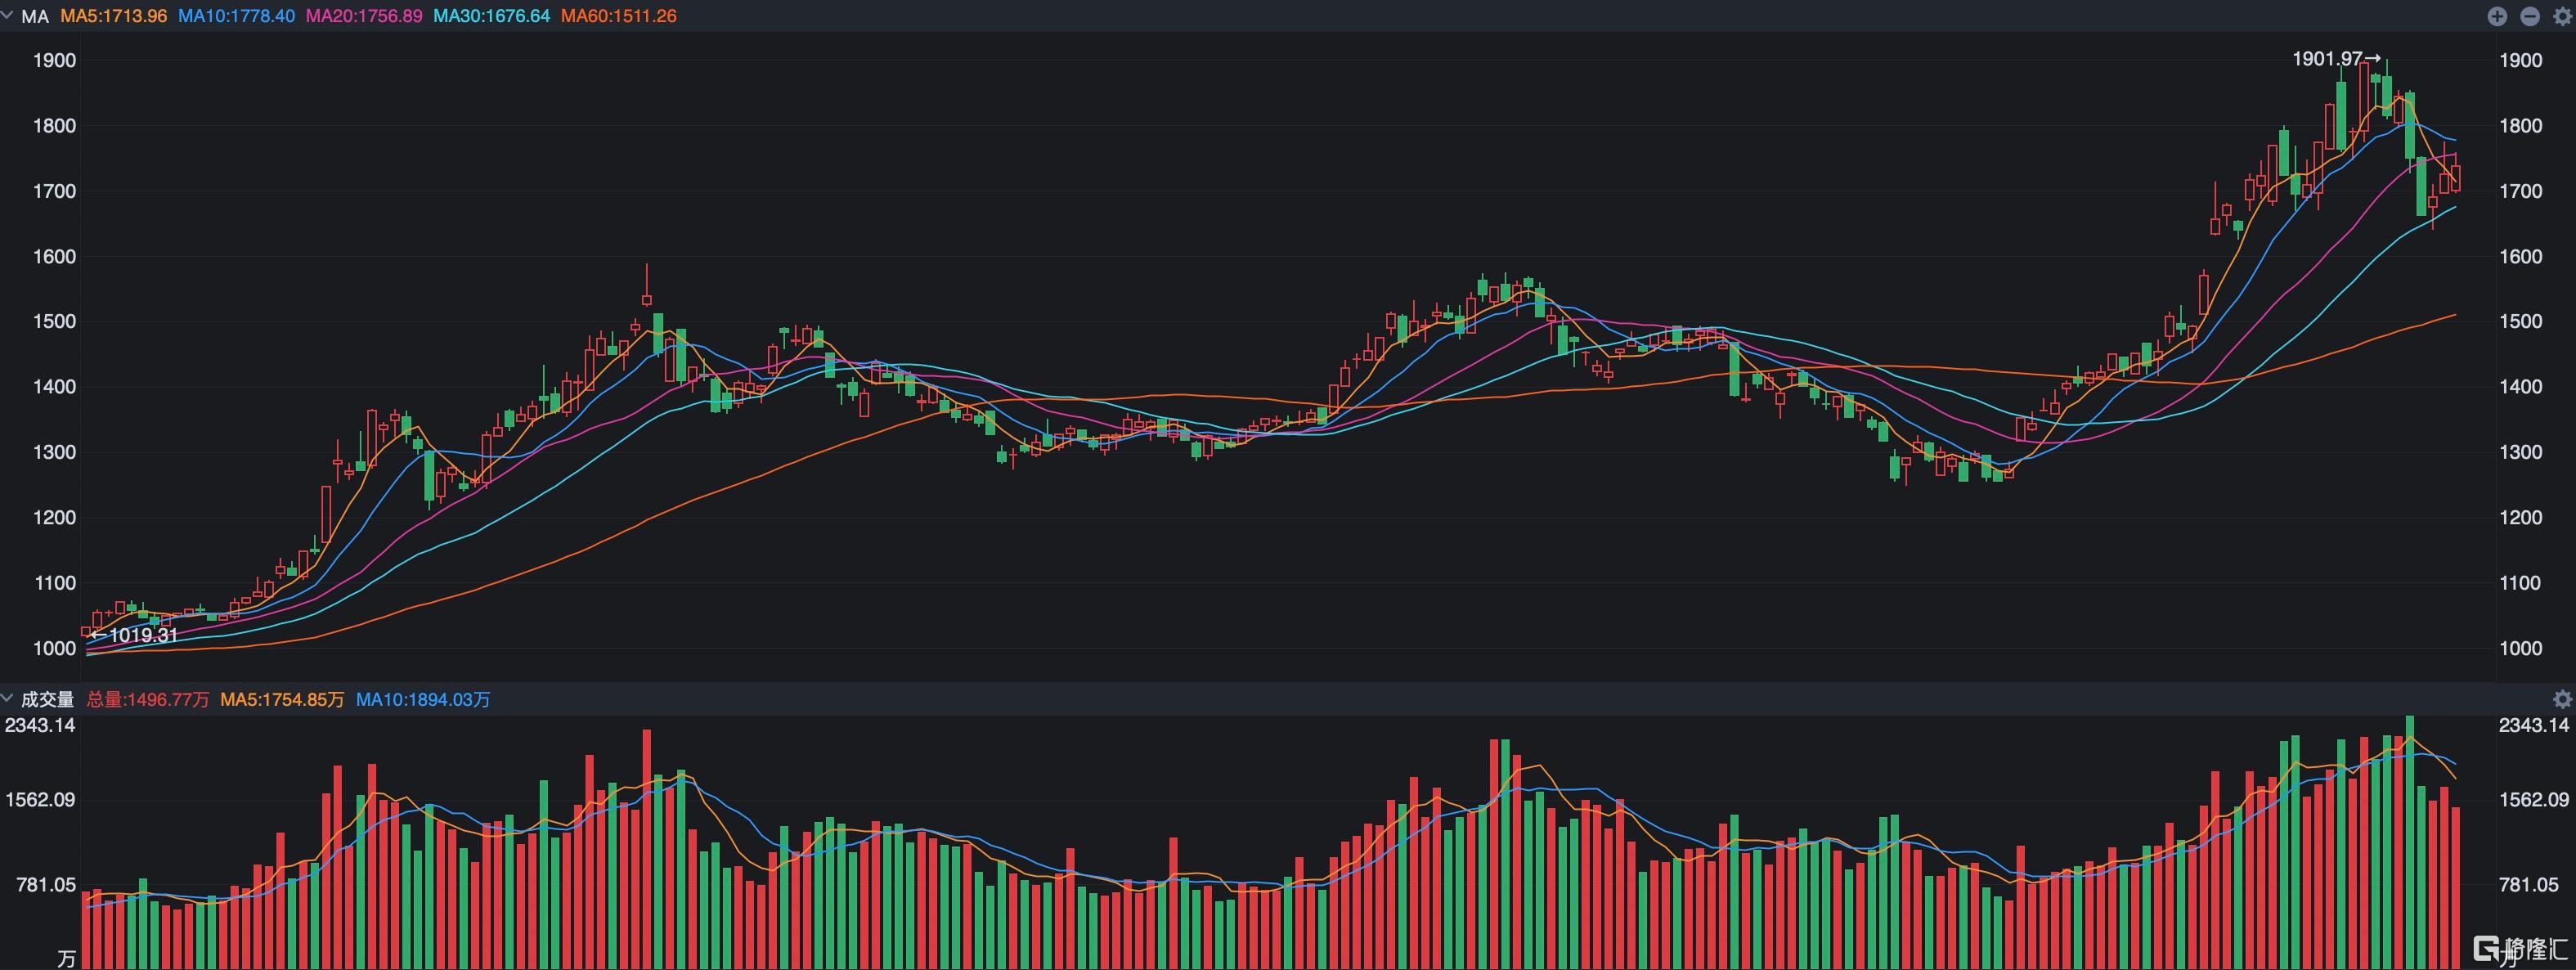This screenshot has height=970, width=2576.
Task: Click the 1901.97 high price annotation
Action: [2337, 59]
